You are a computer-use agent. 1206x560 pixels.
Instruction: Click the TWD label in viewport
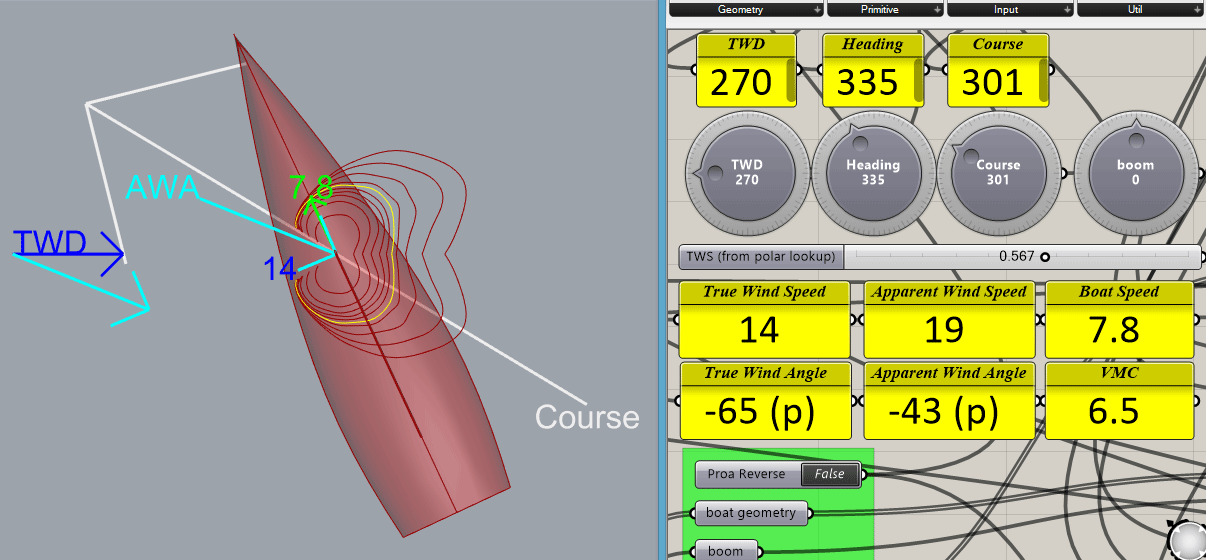click(50, 242)
